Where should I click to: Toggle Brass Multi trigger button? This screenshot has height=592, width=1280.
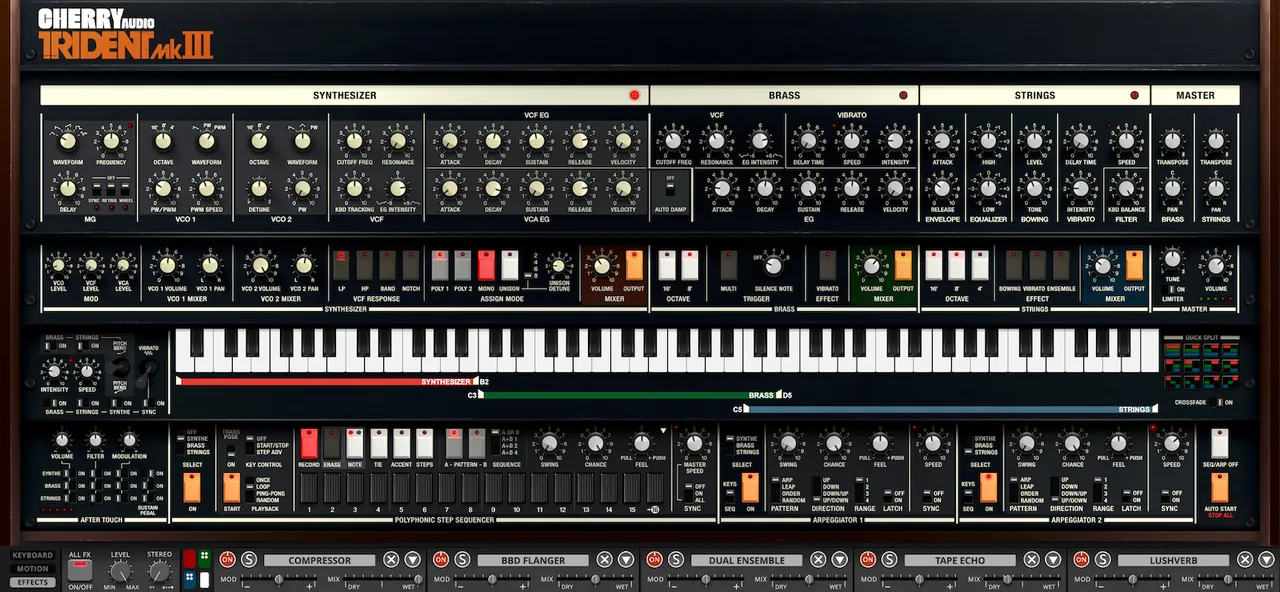(729, 265)
